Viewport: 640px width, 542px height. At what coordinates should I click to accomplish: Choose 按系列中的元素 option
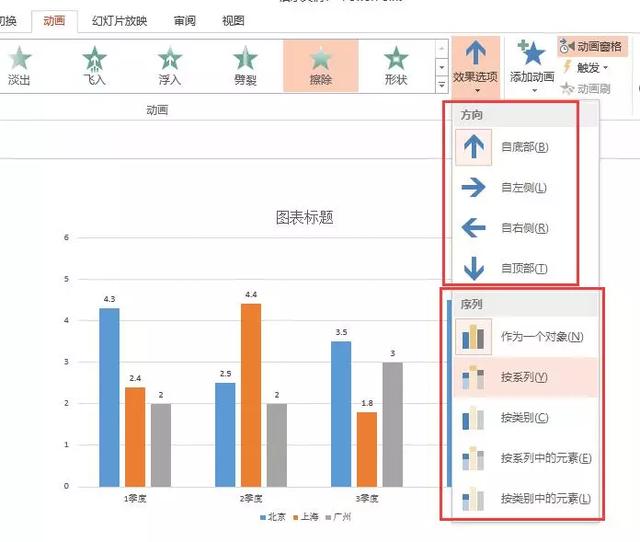[x=525, y=458]
